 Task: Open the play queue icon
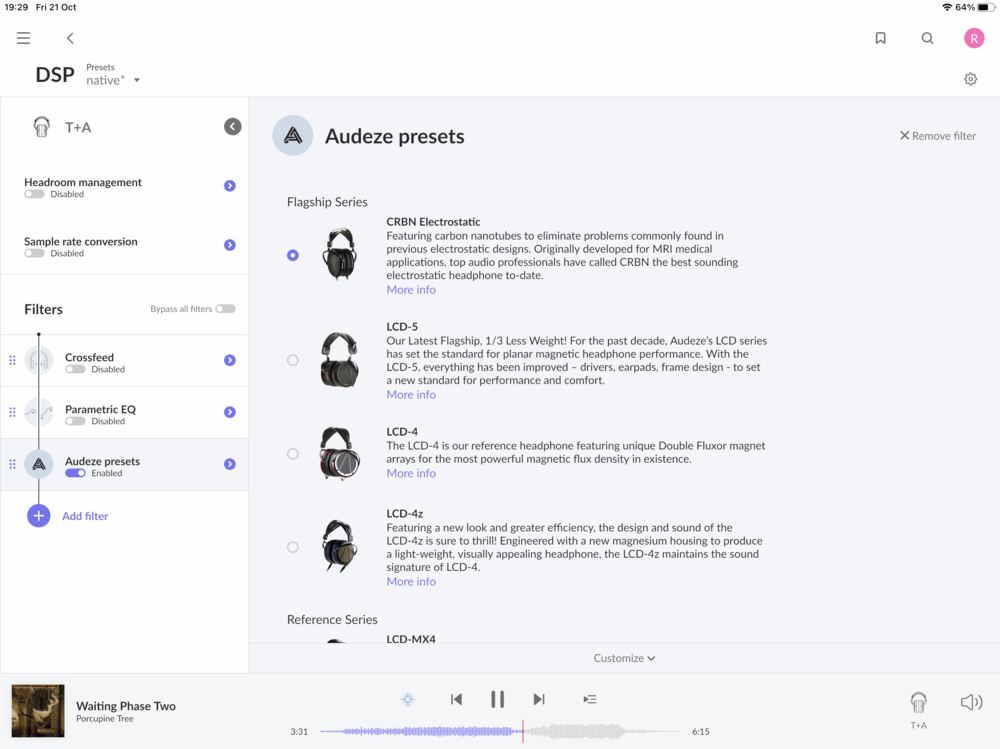click(x=590, y=699)
